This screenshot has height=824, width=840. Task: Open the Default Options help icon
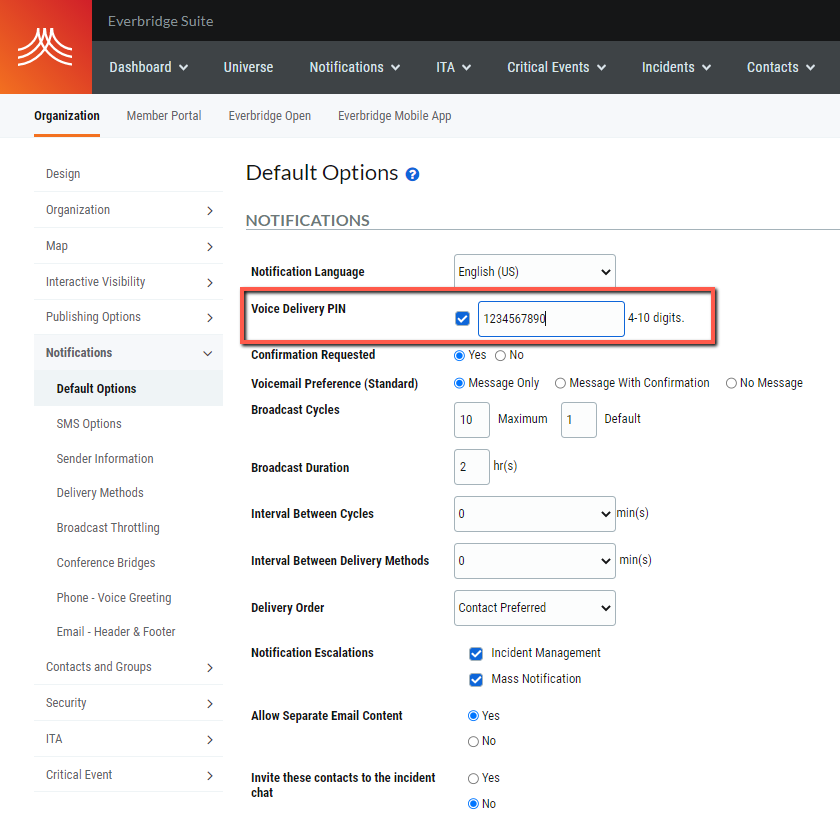(x=412, y=173)
